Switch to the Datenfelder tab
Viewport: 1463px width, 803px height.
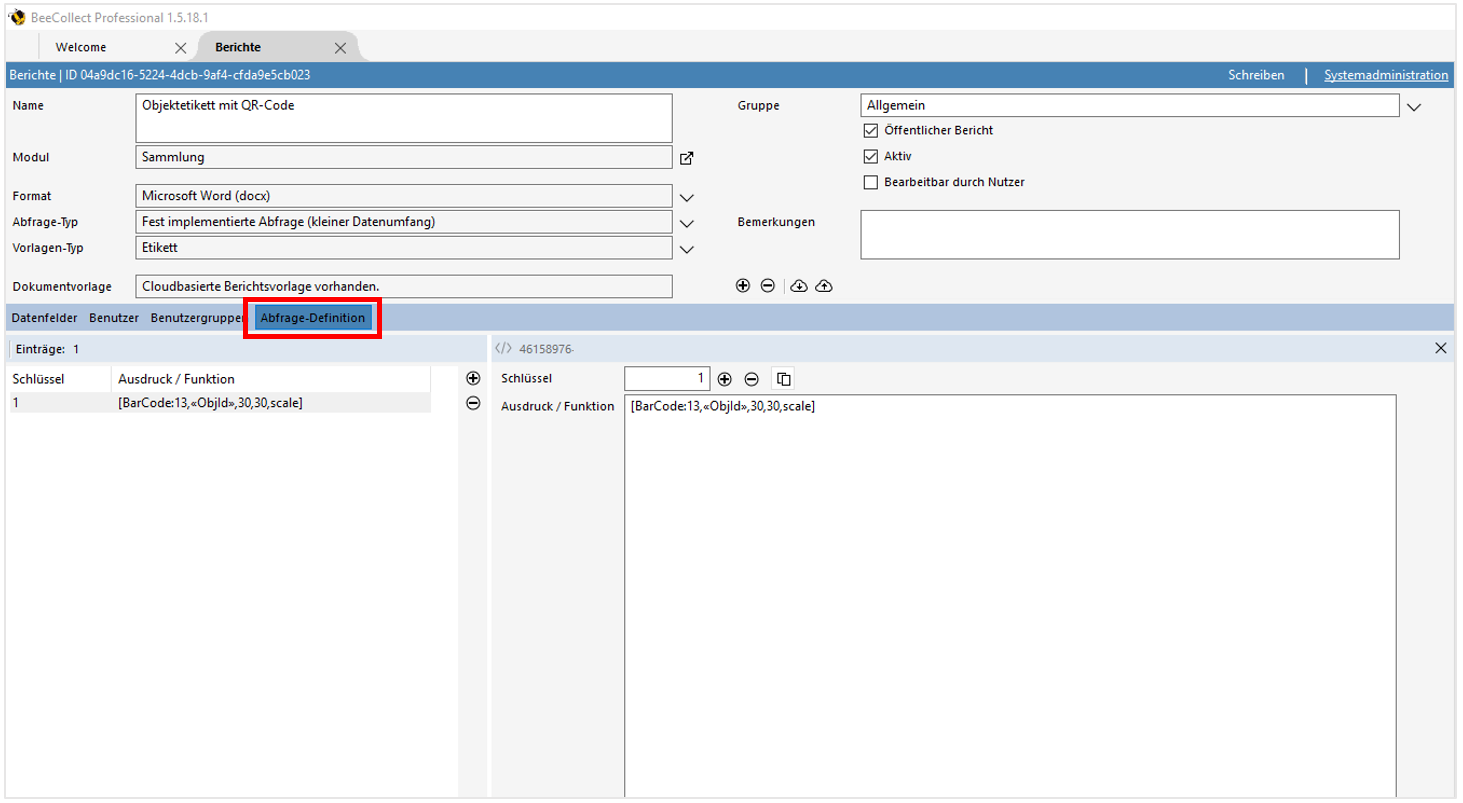coord(43,317)
